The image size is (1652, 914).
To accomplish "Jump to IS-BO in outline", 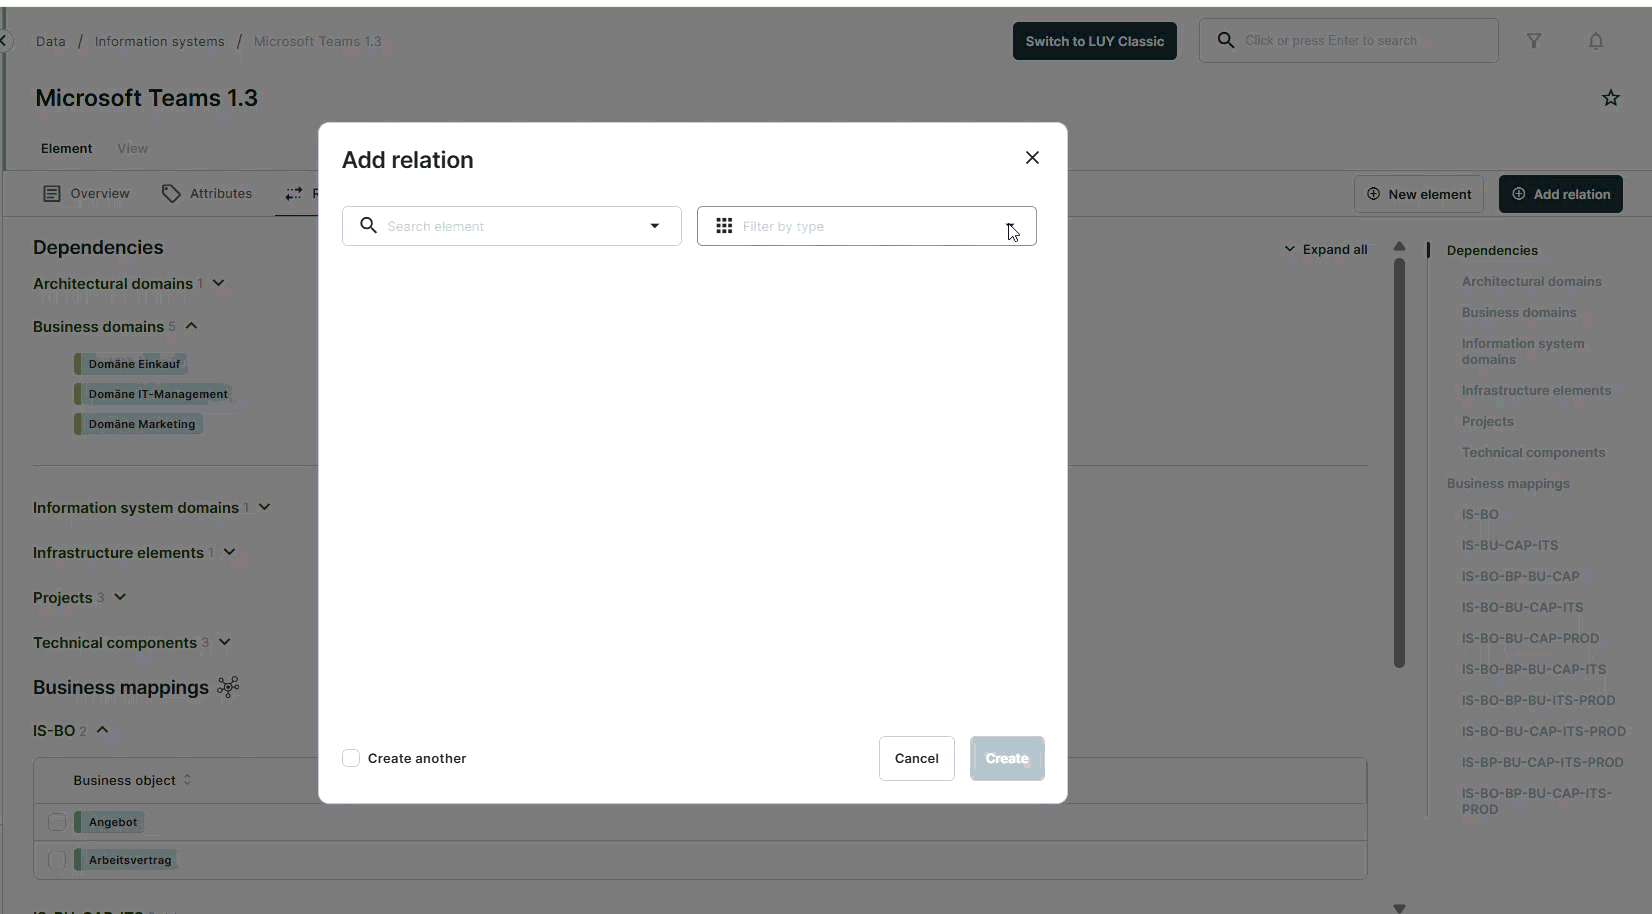I will click(1480, 514).
